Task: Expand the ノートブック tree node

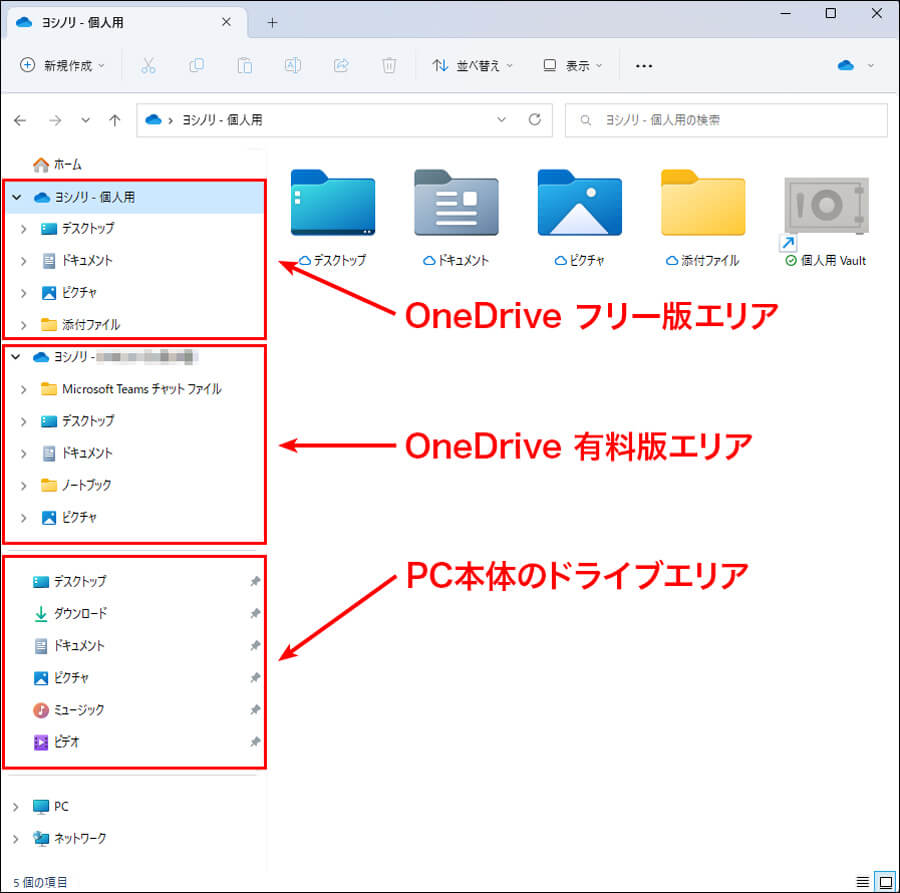Action: point(24,486)
